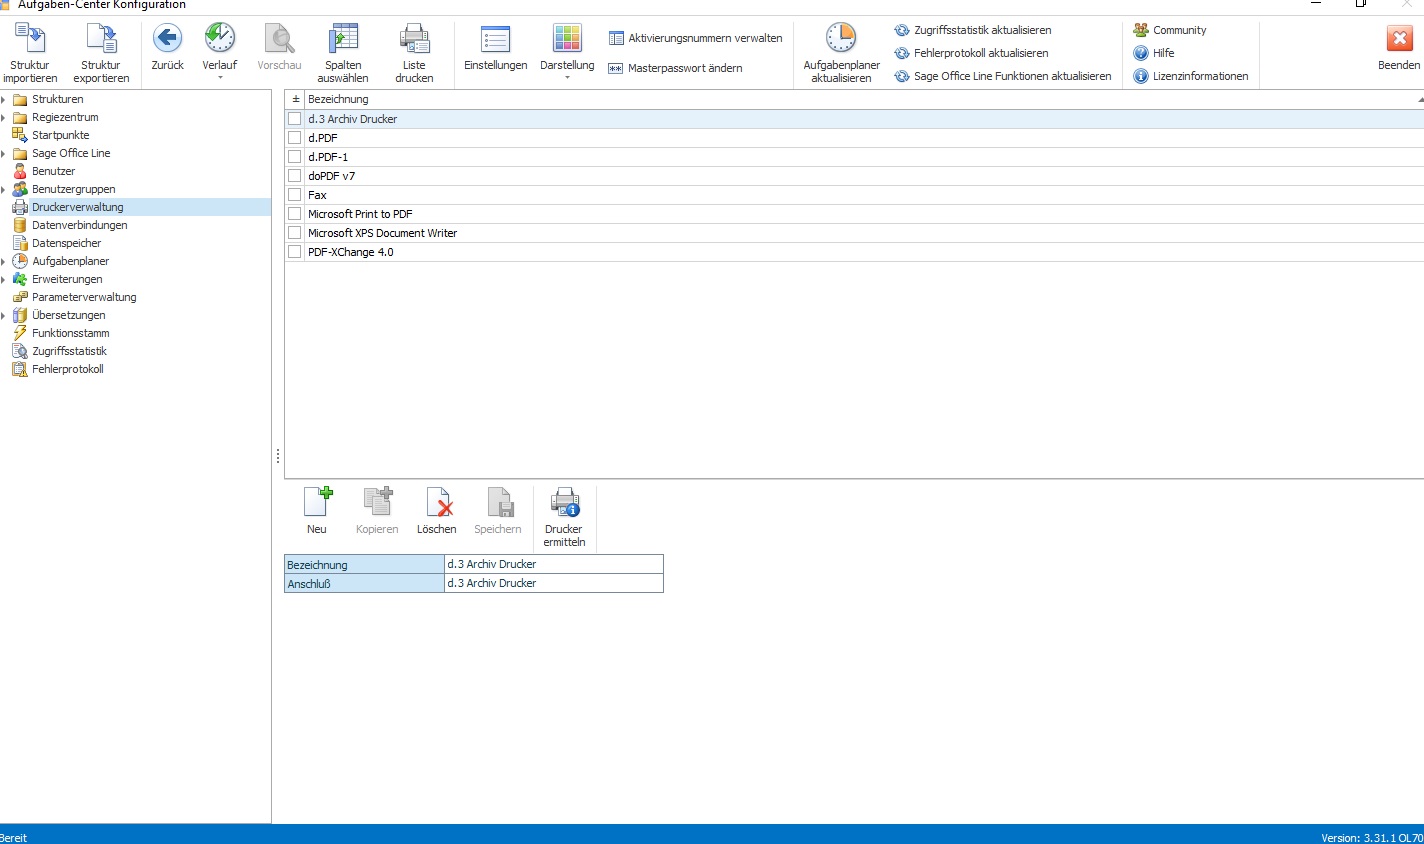Viewport: 1424px width, 844px height.
Task: Select Funktionsstamm in the tree
Action: click(70, 333)
